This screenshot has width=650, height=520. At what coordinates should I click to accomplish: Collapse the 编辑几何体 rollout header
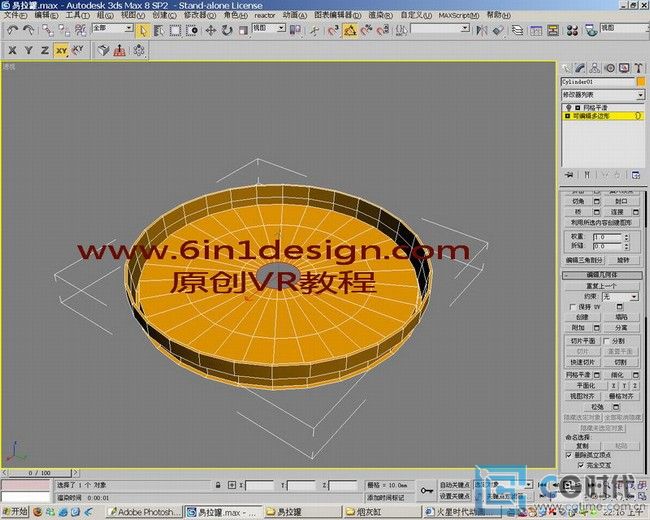point(602,275)
